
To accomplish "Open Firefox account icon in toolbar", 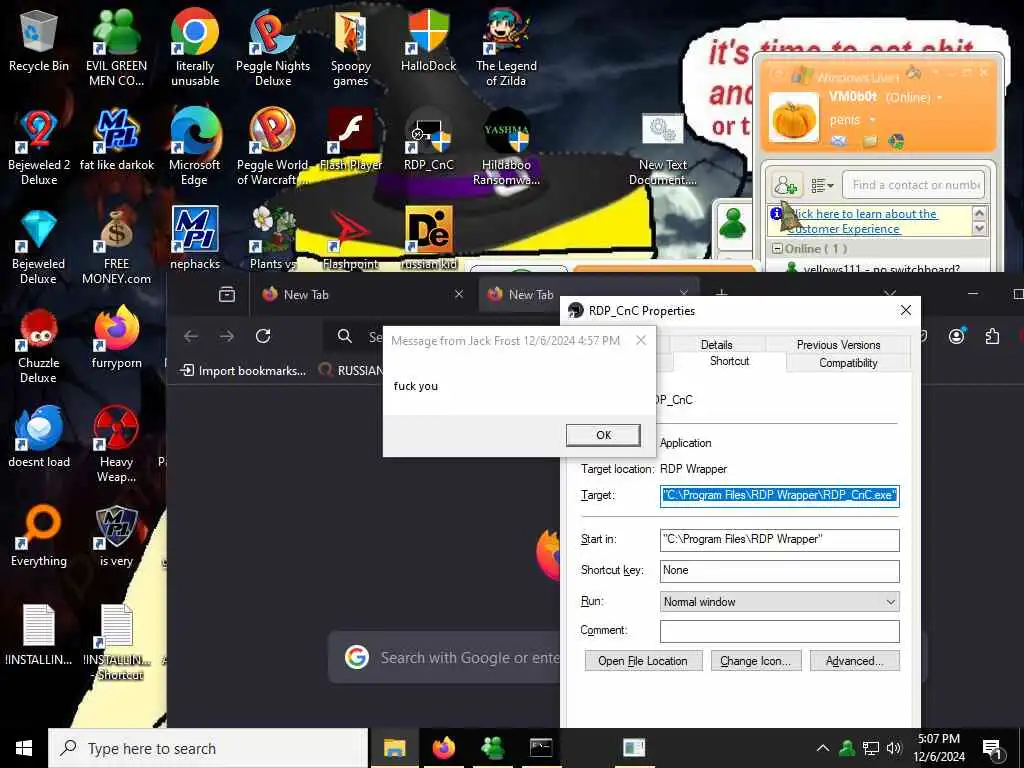I will [x=957, y=336].
